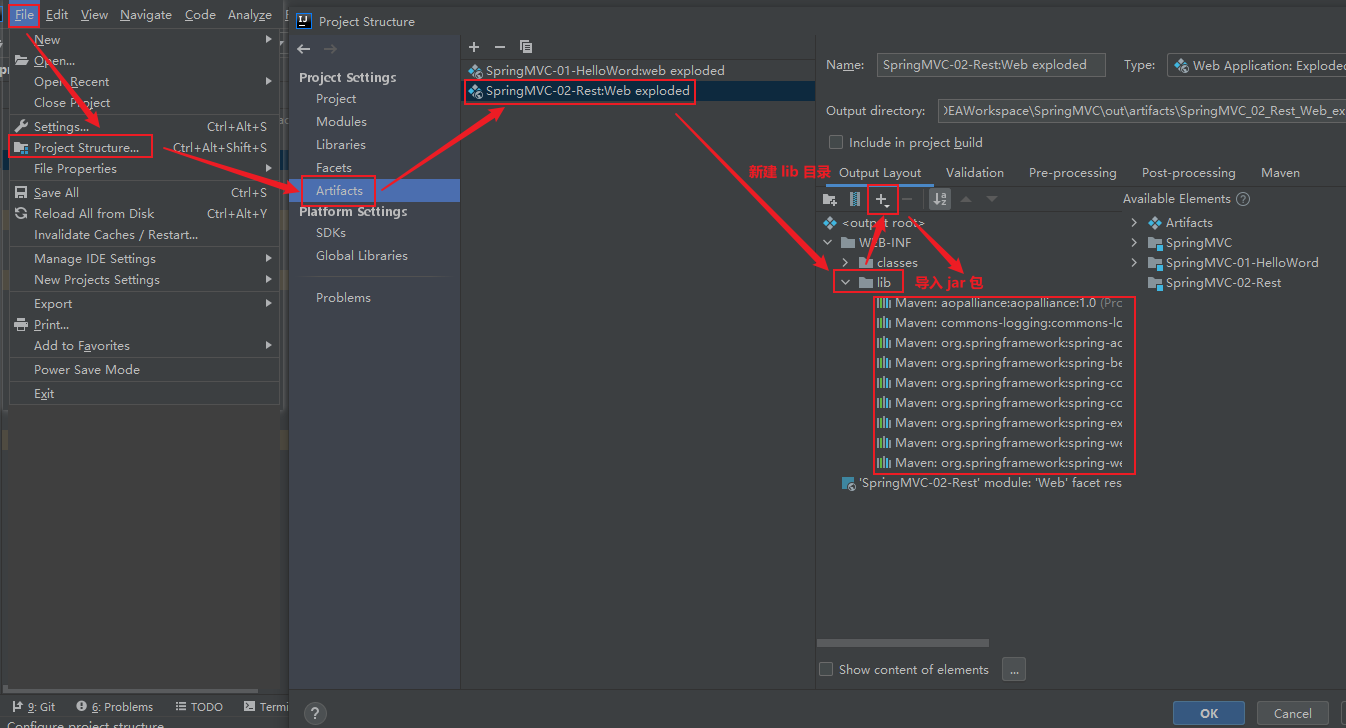This screenshot has width=1346, height=728.
Task: Click the back navigation arrow in Project Structure
Action: [x=304, y=49]
